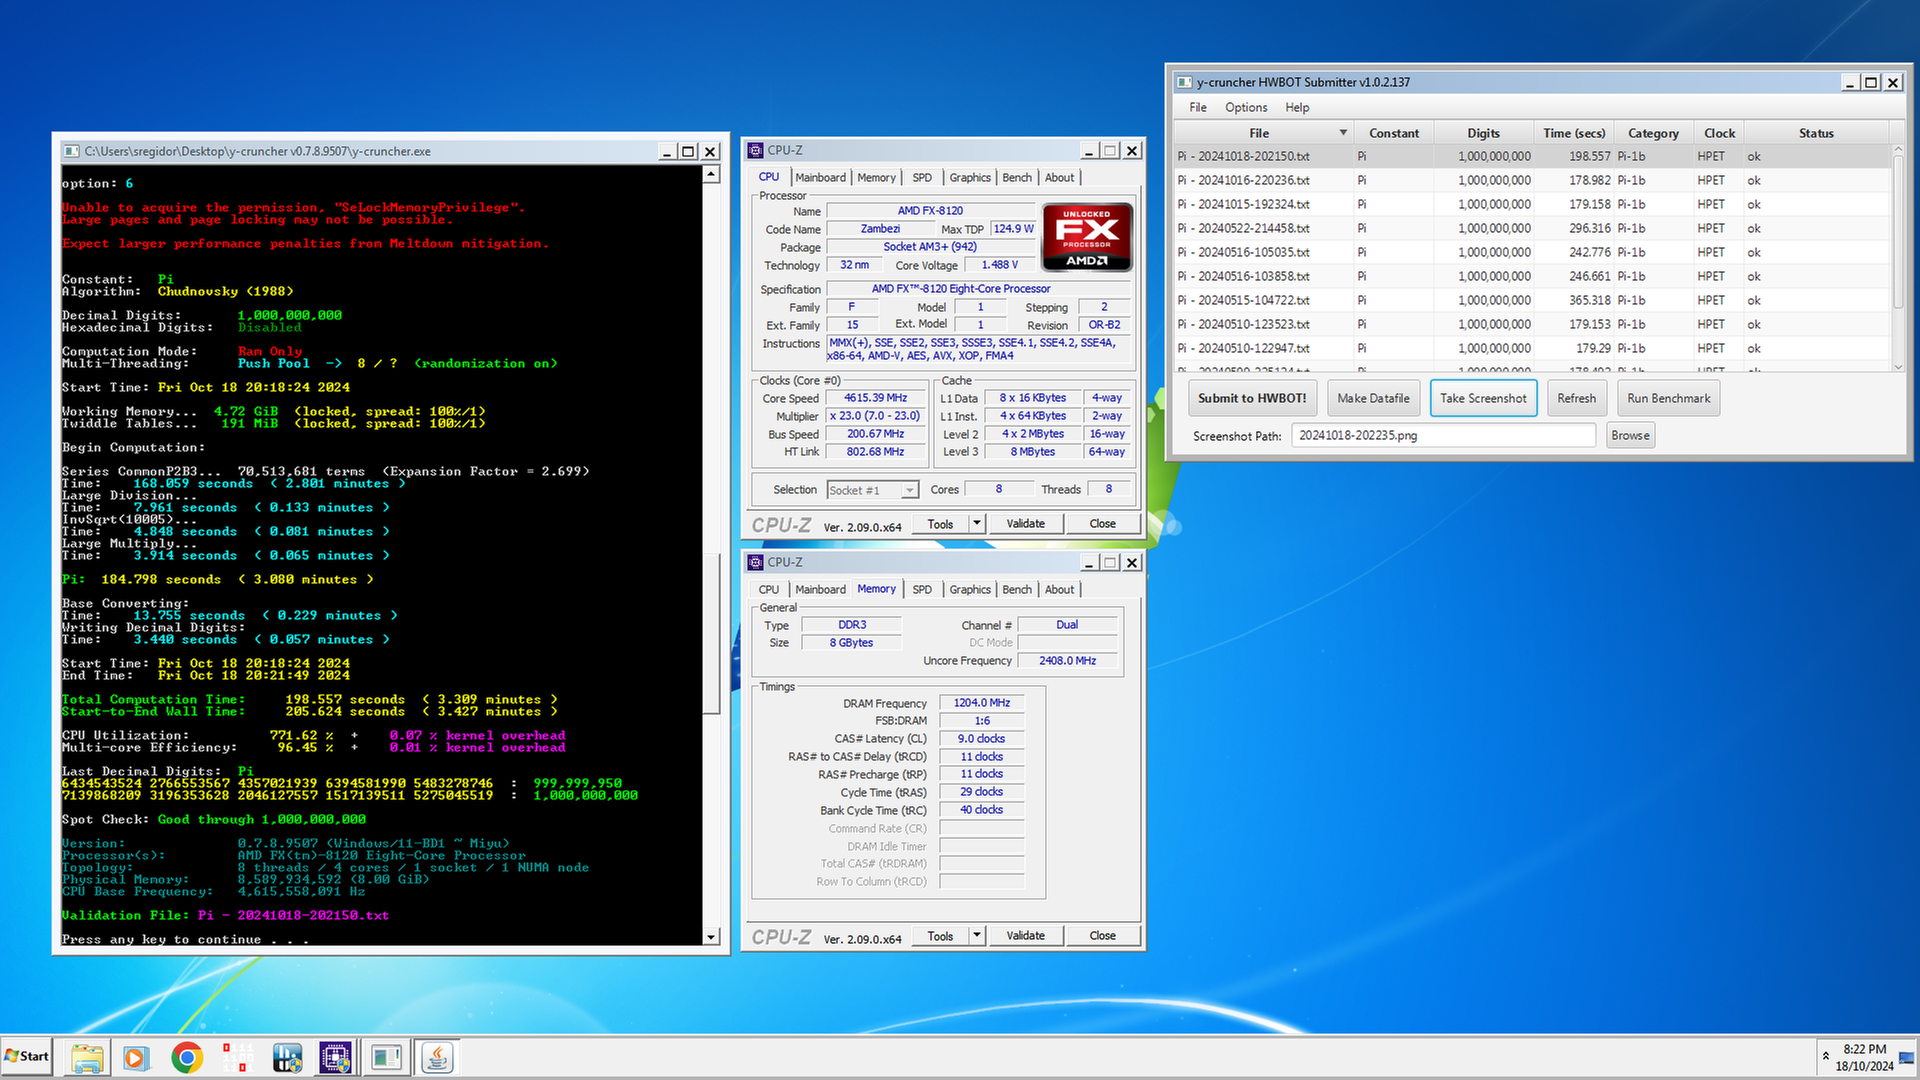This screenshot has width=1920, height=1080.
Task: Open SPD tab in lower CPU-Z window
Action: [922, 589]
